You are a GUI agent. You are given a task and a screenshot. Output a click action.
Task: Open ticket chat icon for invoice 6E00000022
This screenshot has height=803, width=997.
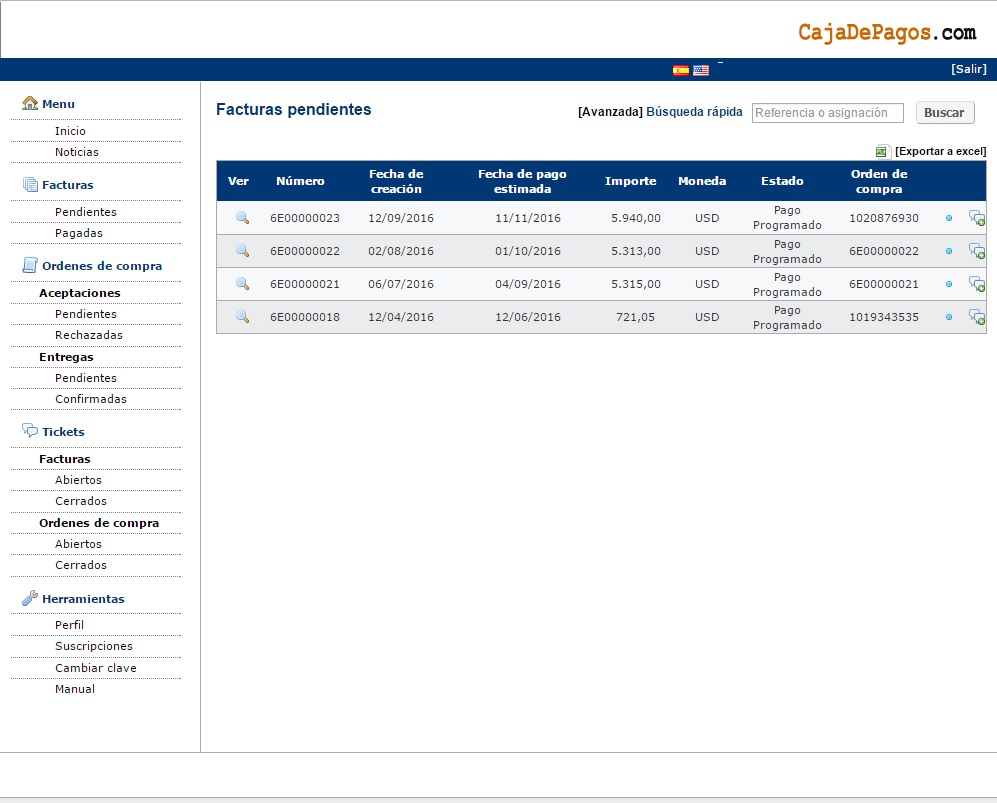977,251
